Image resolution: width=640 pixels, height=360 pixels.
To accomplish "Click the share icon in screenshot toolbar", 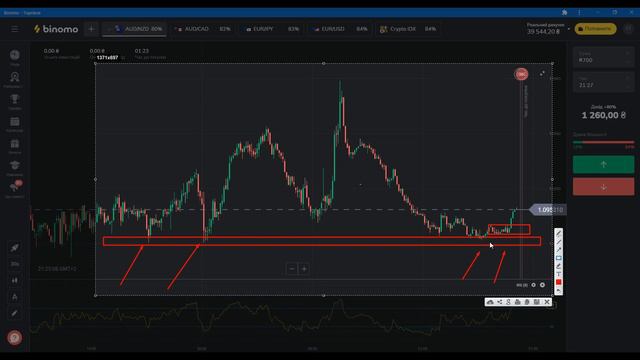I will coord(500,302).
